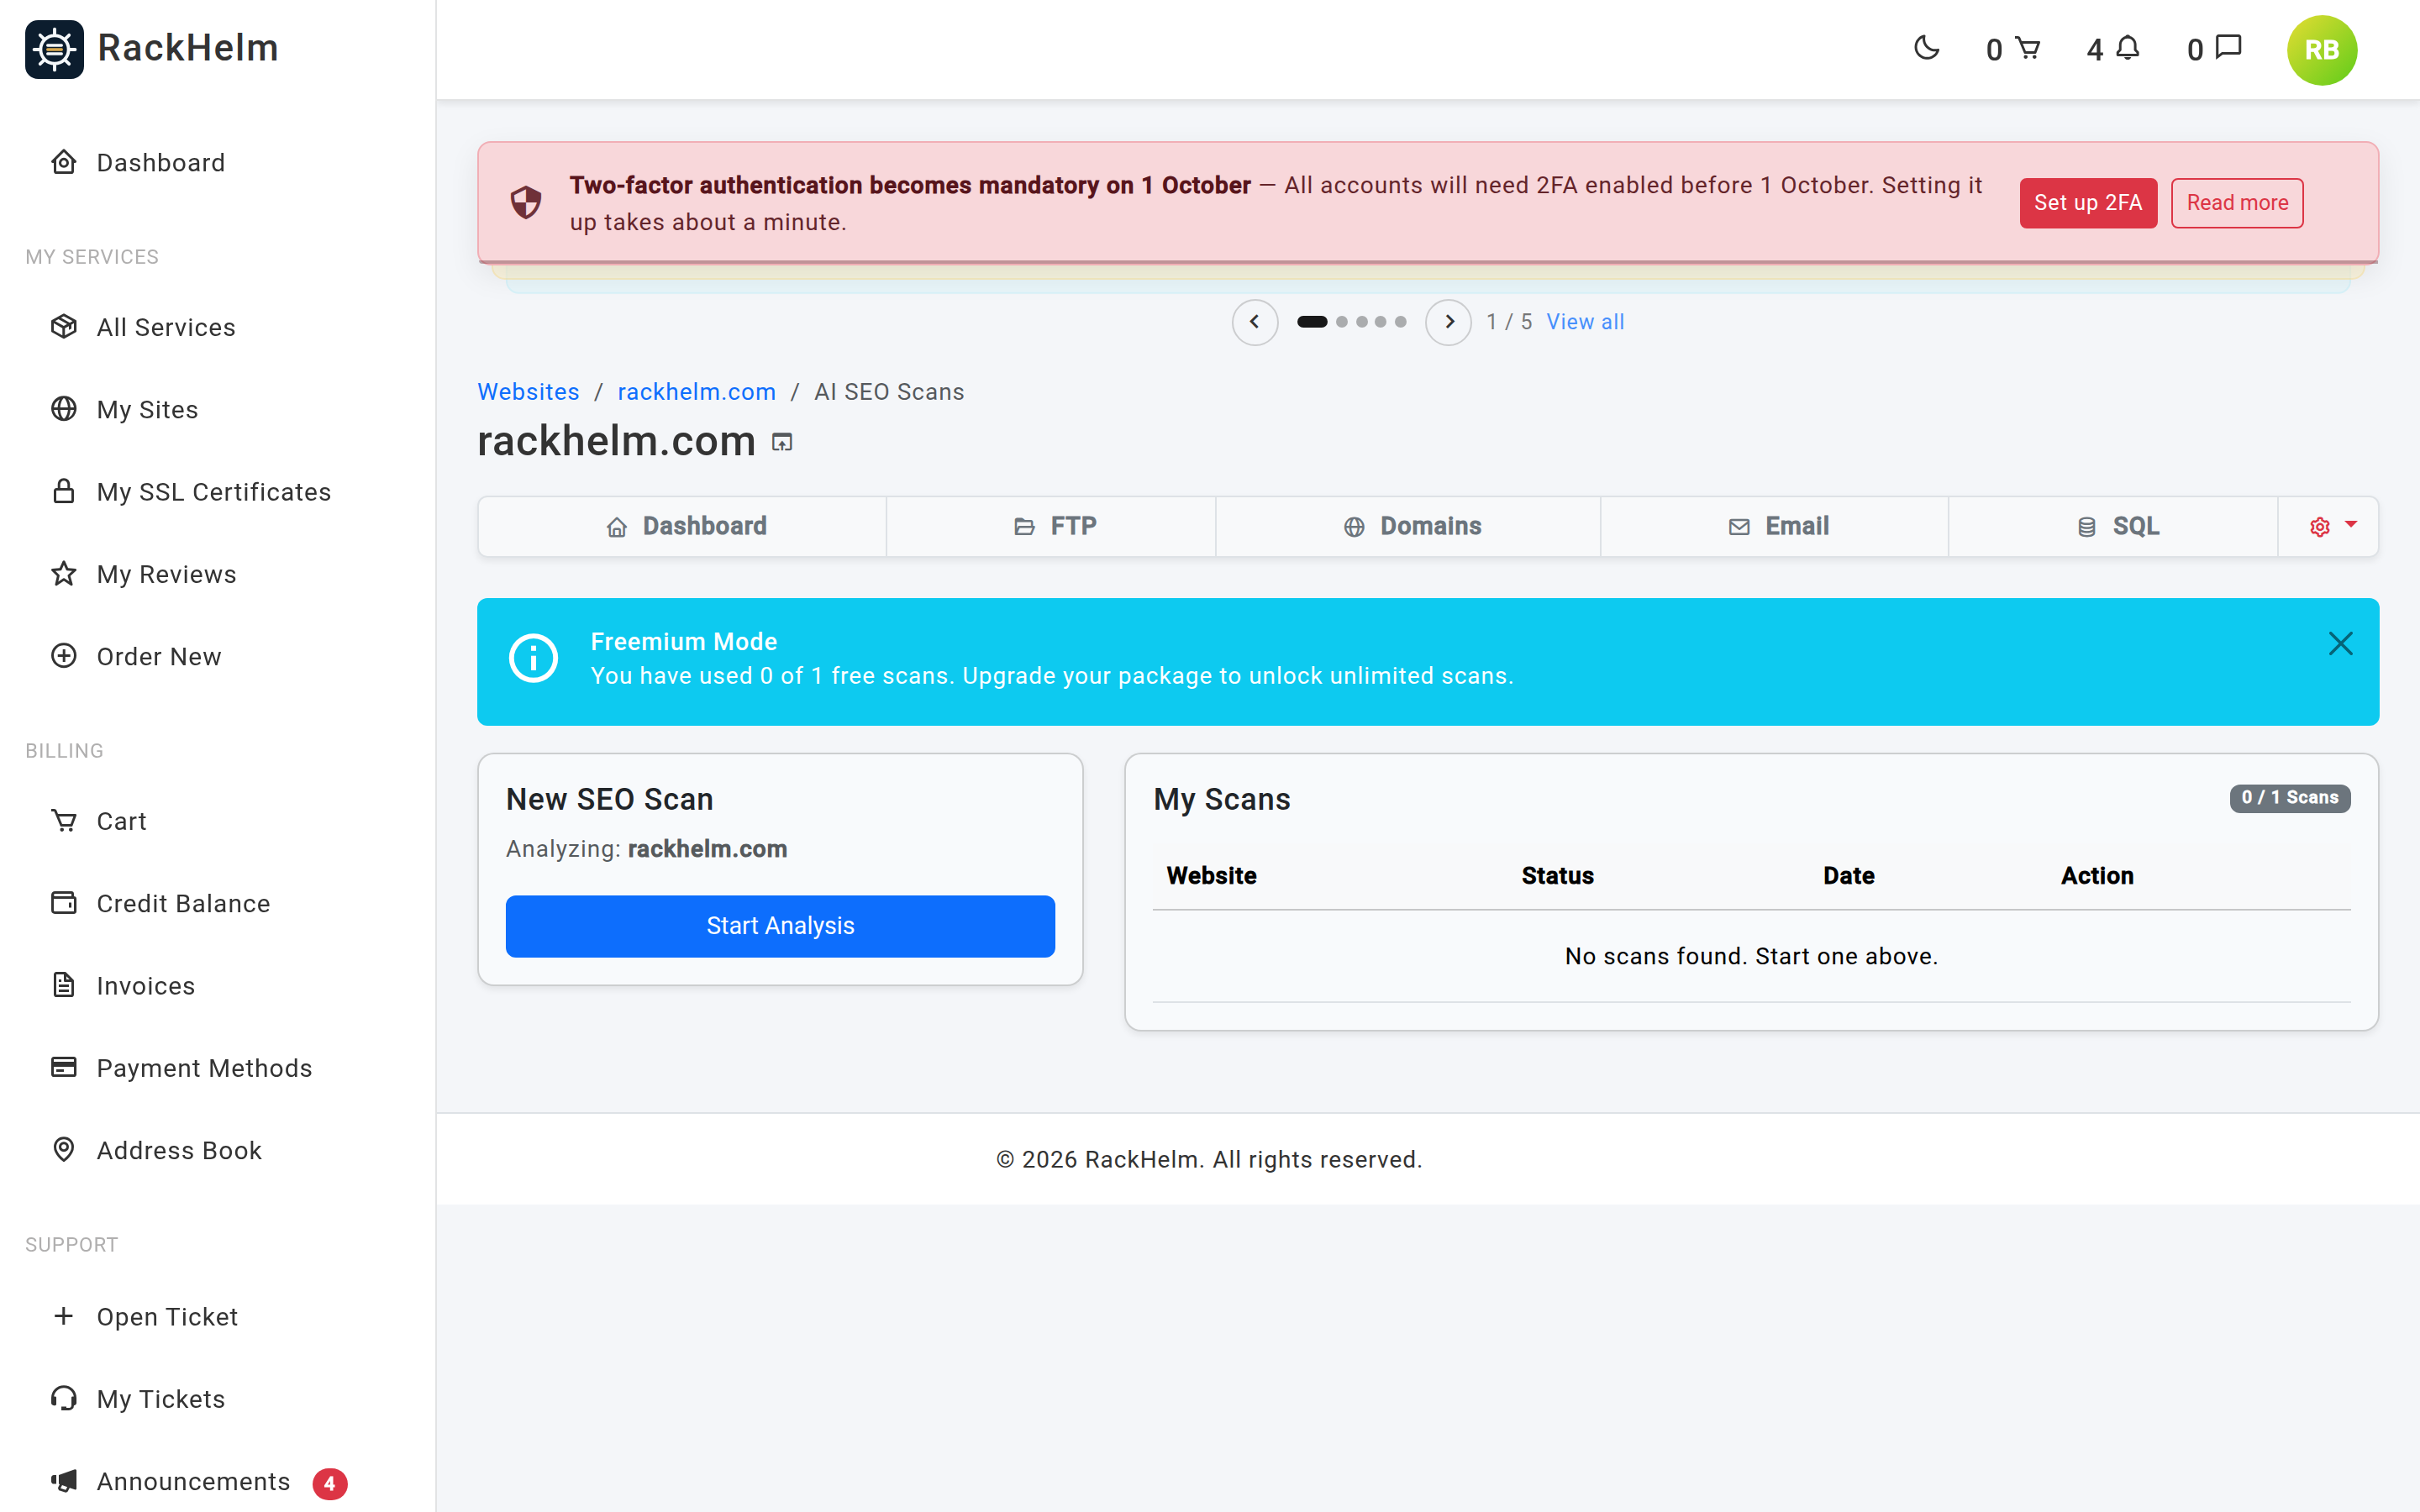Click the Freemium Mode info icon
This screenshot has height=1512, width=2420.
coord(533,659)
